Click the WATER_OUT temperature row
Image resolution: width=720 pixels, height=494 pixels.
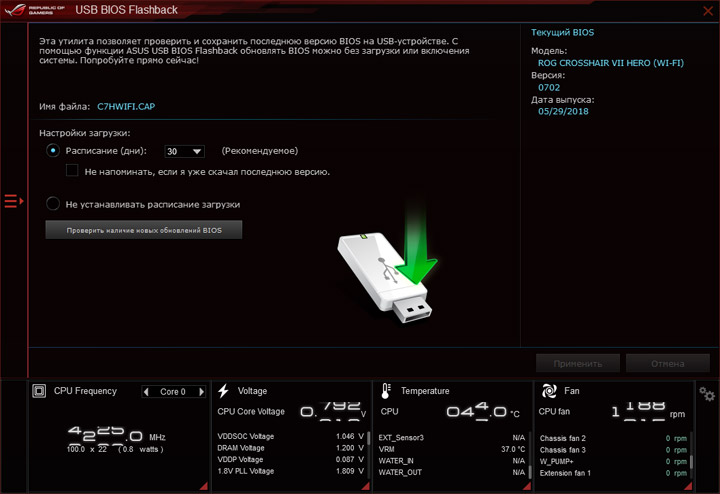tap(452, 472)
